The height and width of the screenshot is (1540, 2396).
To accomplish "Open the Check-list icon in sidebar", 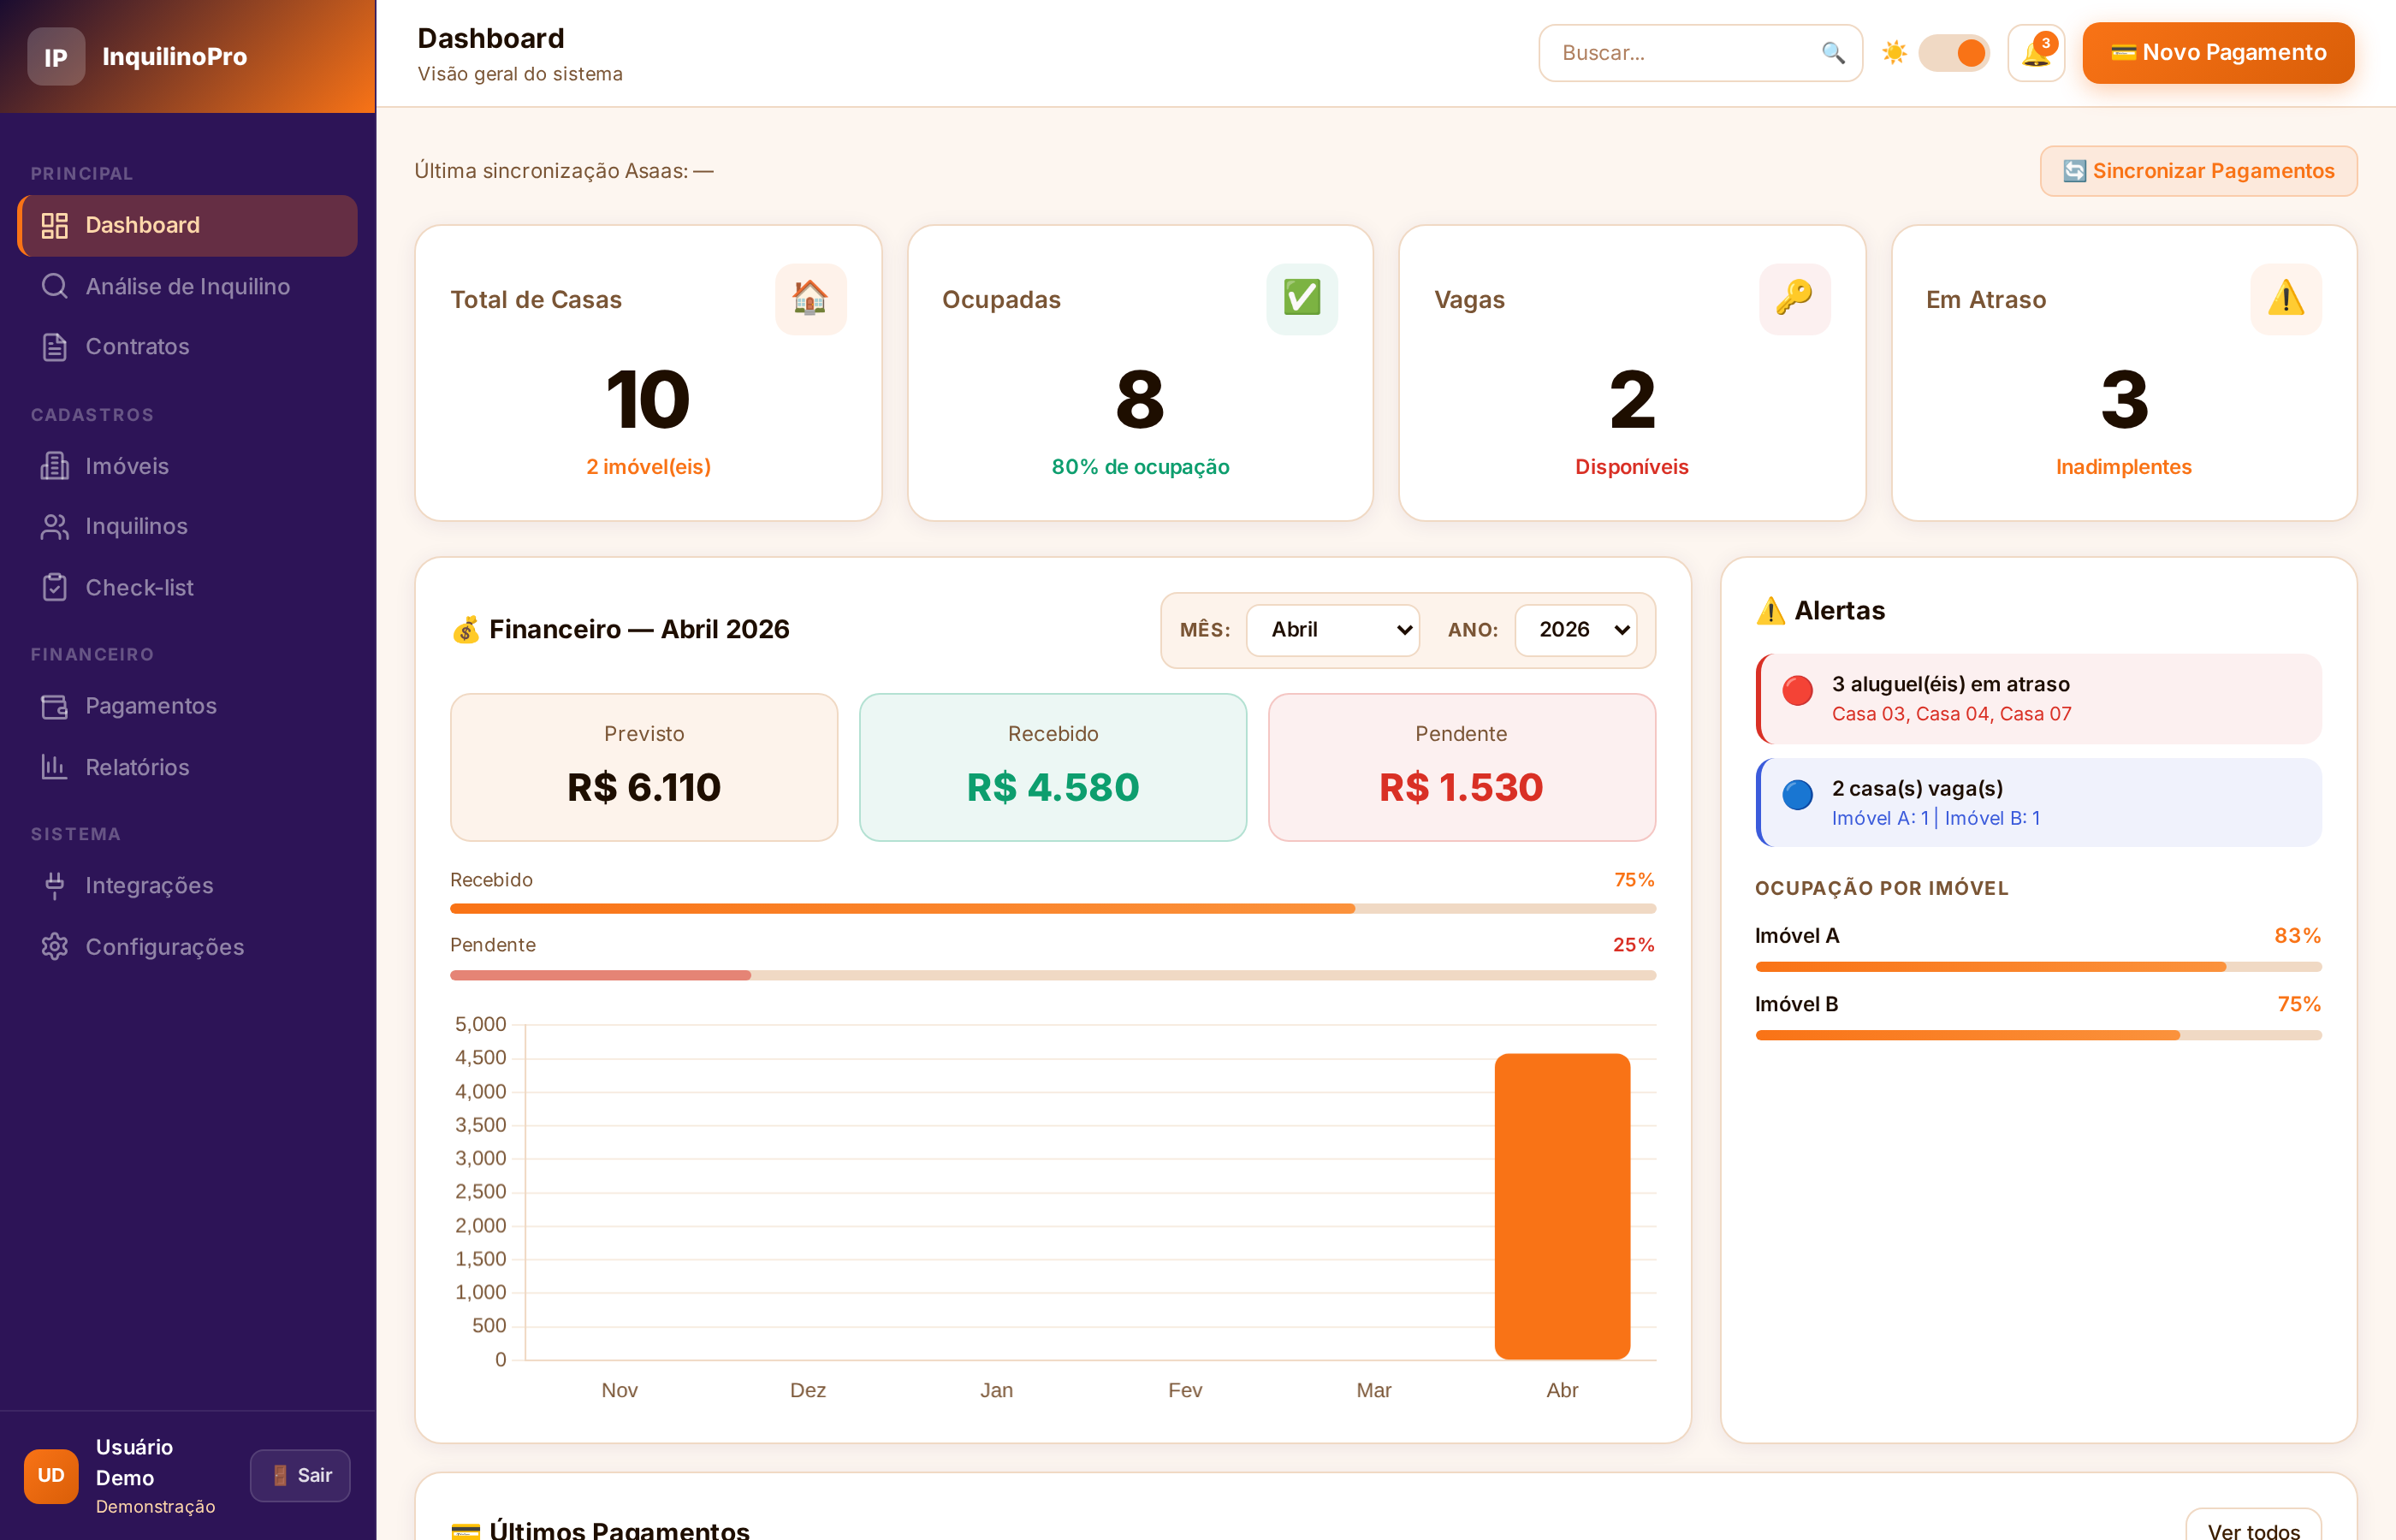I will coord(54,587).
